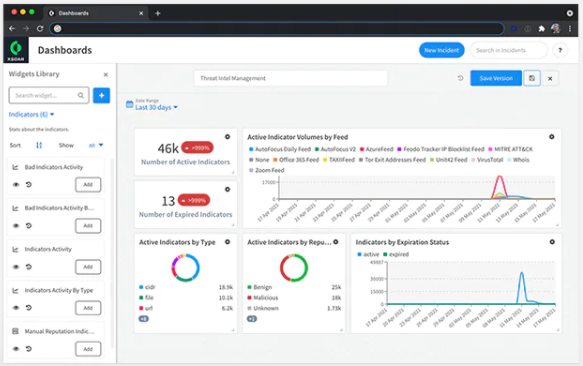The height and width of the screenshot is (366, 583).
Task: Add Bad Indicators Activity B... widget
Action: (88, 226)
